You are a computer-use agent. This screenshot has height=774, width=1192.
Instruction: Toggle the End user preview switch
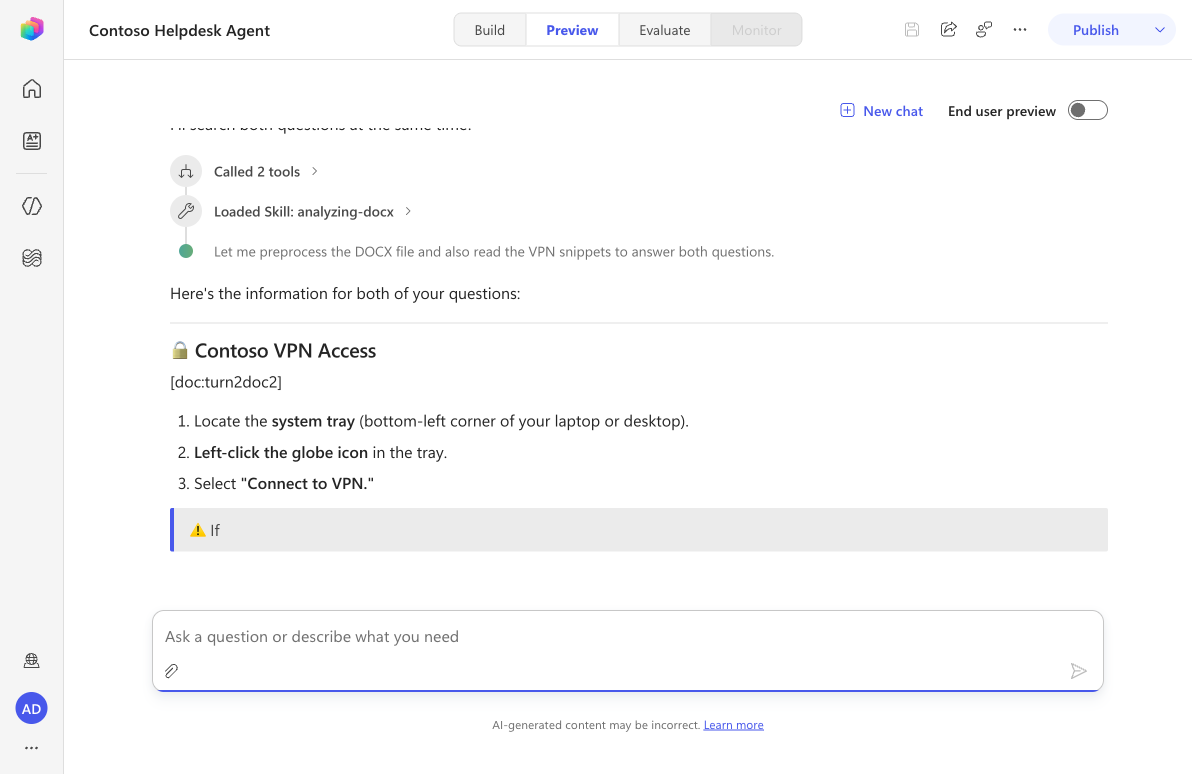point(1087,110)
